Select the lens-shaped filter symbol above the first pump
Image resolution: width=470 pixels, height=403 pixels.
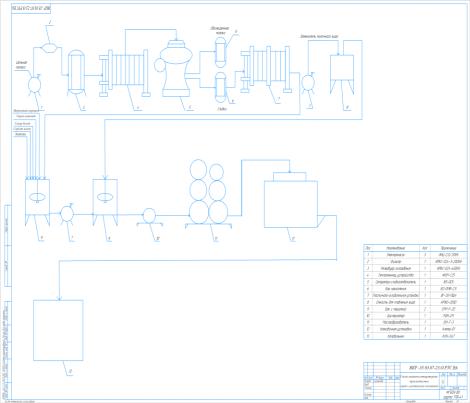click(x=50, y=47)
